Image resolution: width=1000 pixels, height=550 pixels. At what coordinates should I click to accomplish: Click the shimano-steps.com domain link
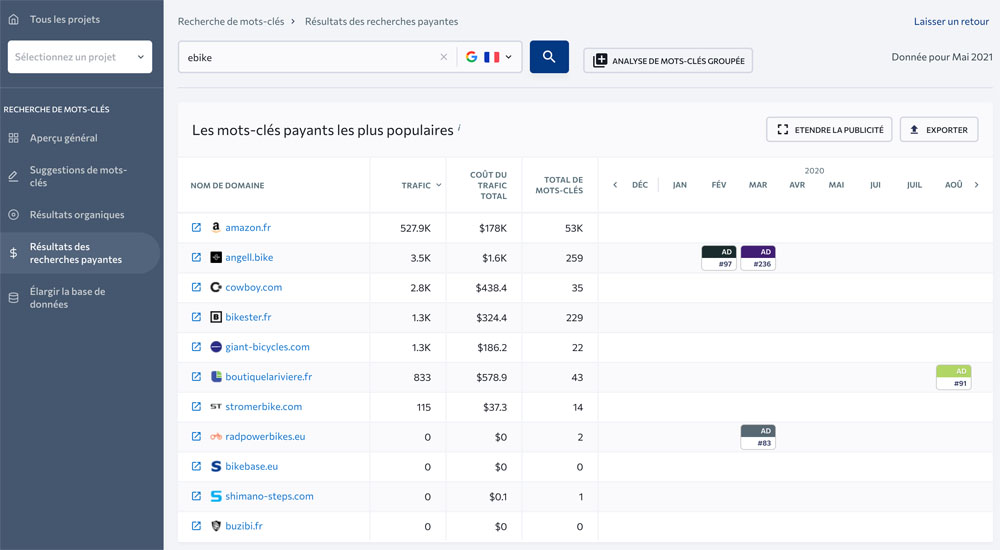pyautogui.click(x=269, y=496)
